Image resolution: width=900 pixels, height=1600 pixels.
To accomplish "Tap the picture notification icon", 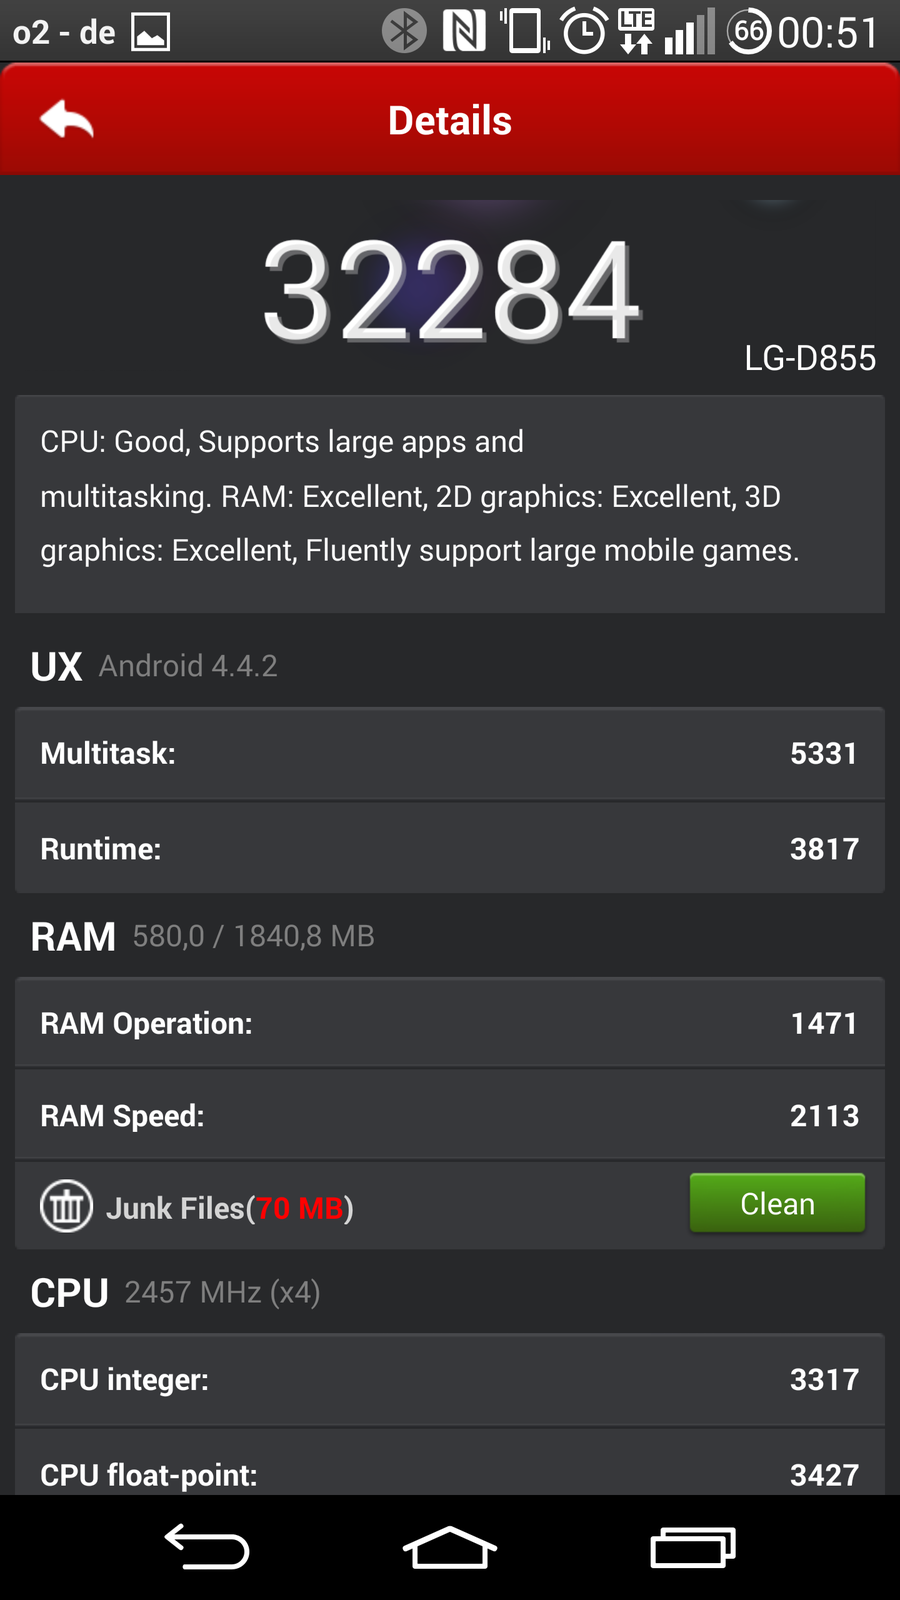I will [151, 32].
